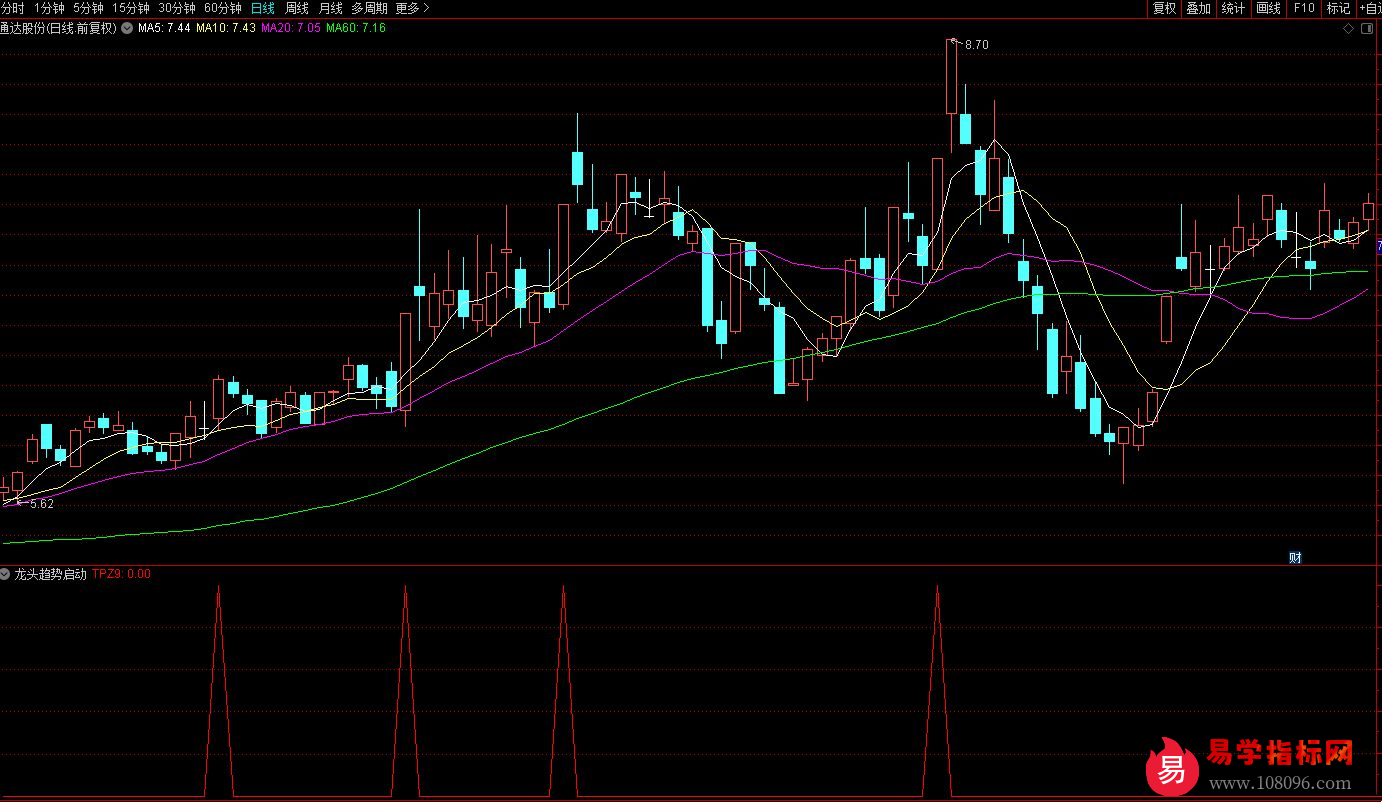
Task: Click the 财 financial marker icon
Action: (1295, 558)
